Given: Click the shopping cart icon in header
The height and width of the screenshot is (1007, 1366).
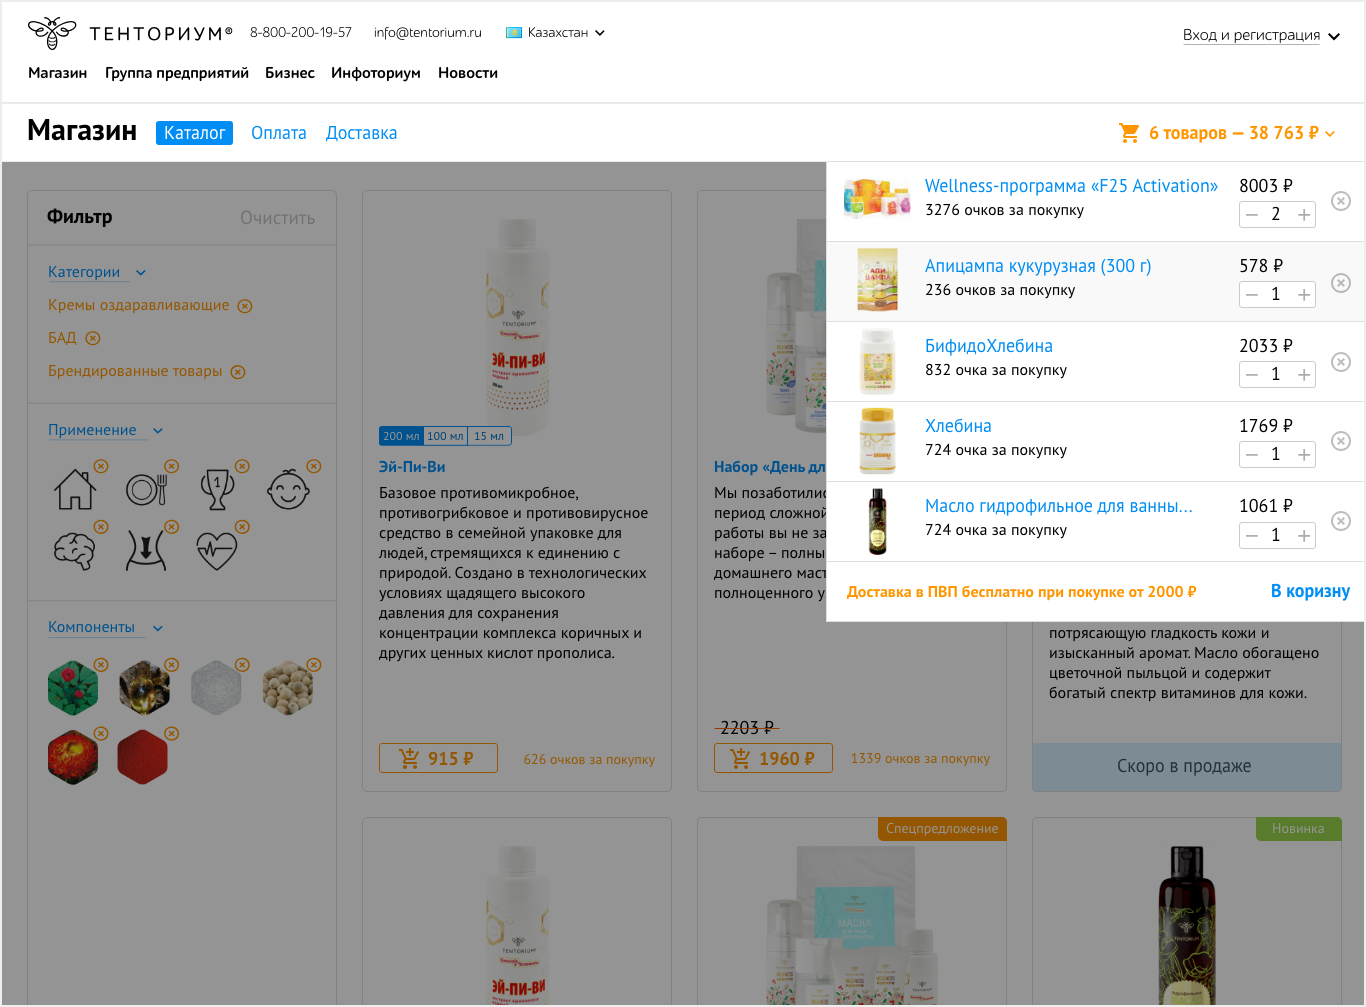Looking at the screenshot, I should (x=1129, y=133).
